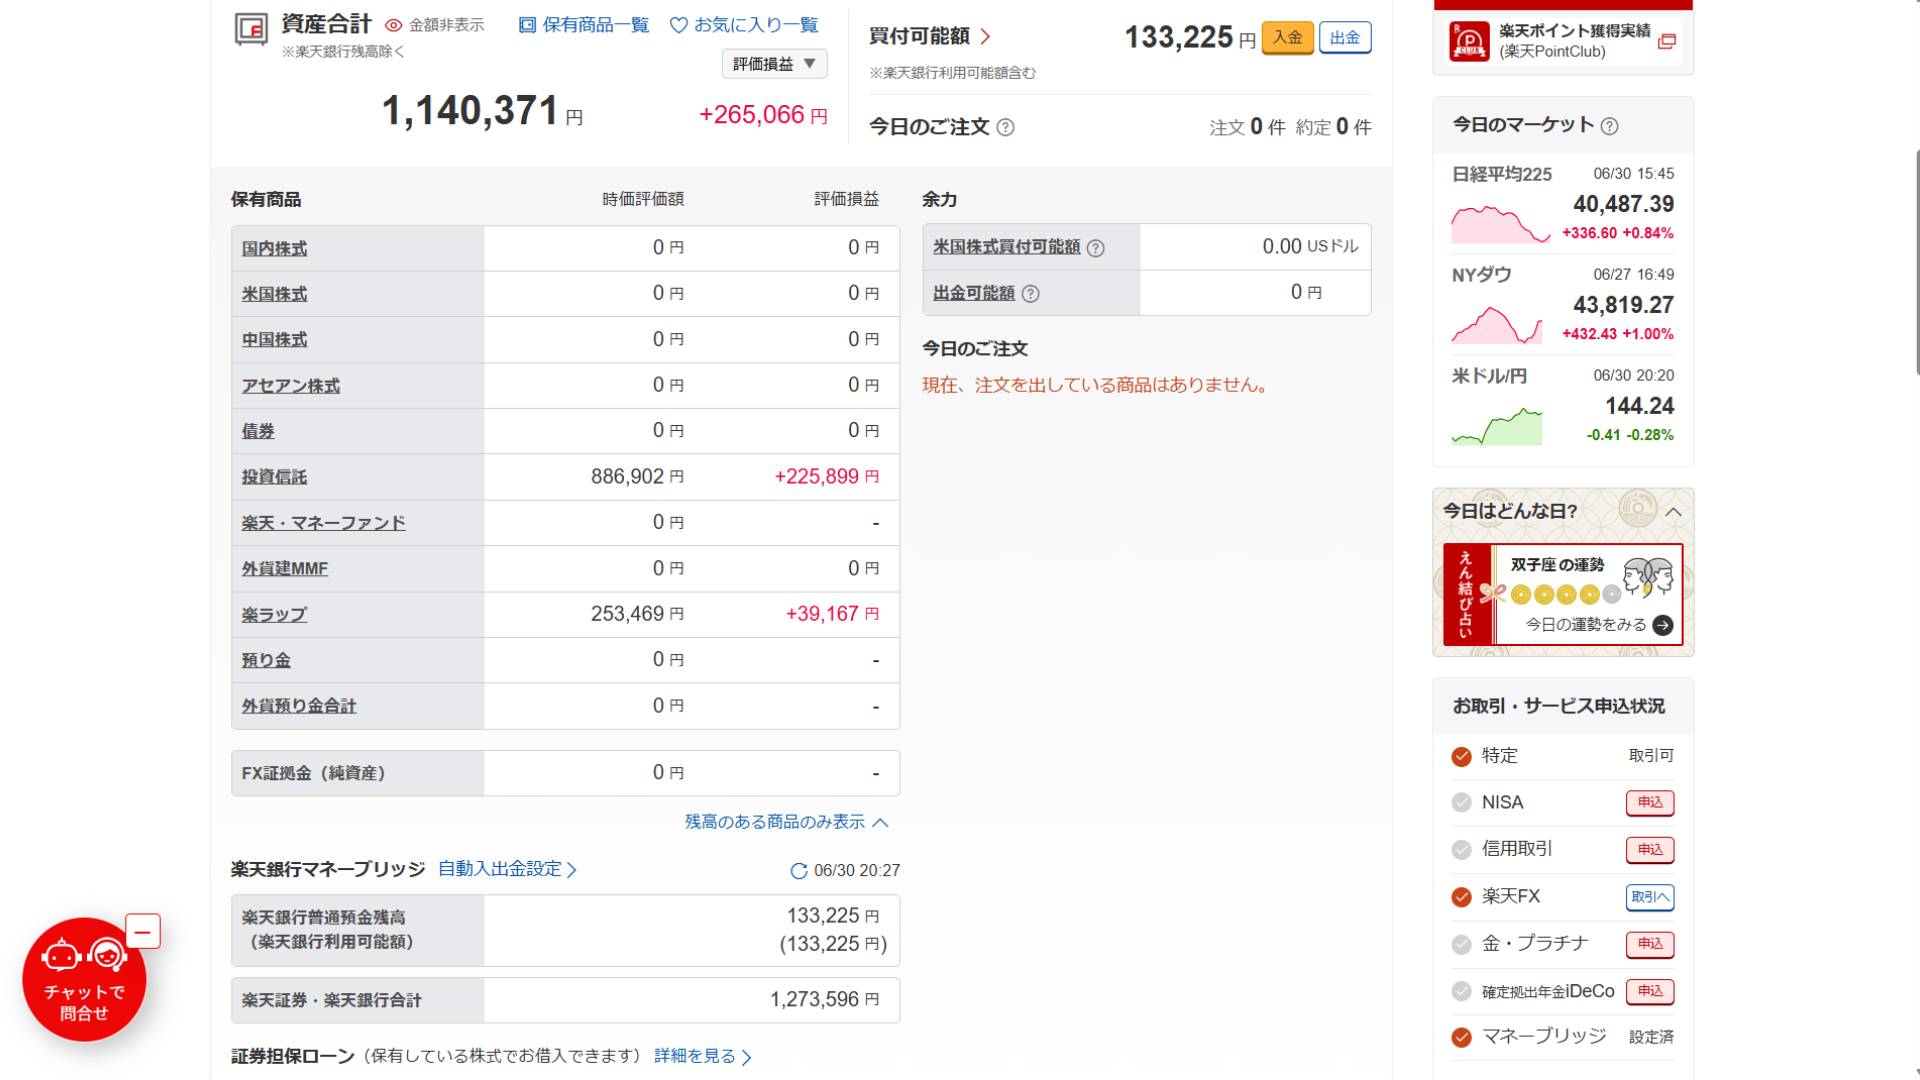The image size is (1920, 1080).
Task: Click 253,469 円 楽ラップ valuation
Action: coord(637,614)
